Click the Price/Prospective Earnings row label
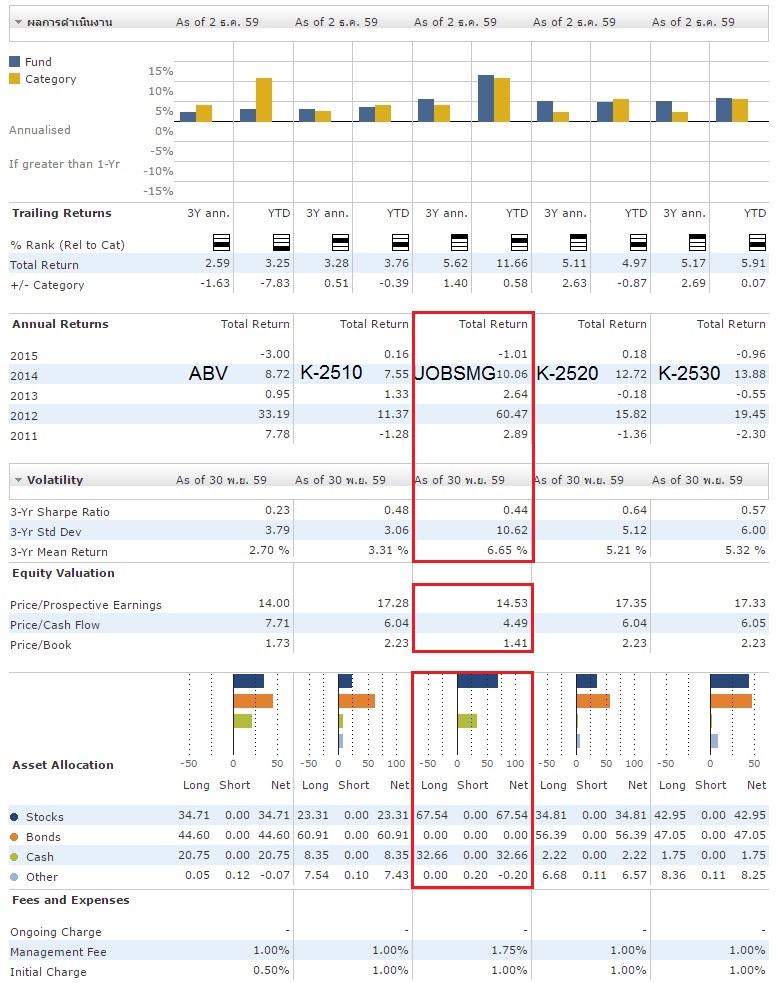778x983 pixels. point(86,605)
